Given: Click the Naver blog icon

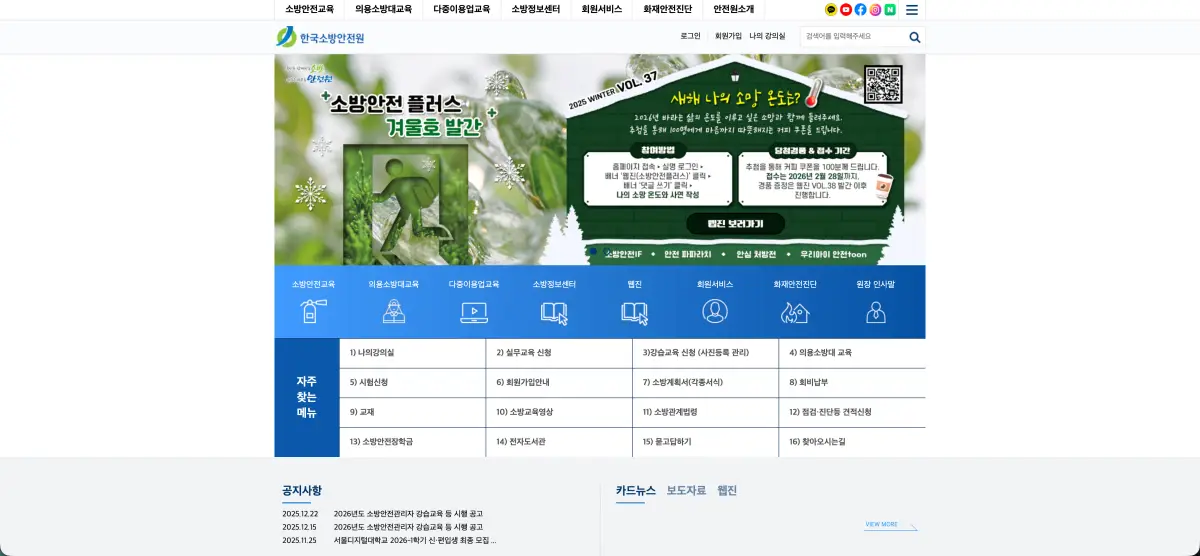Looking at the screenshot, I should (x=890, y=10).
